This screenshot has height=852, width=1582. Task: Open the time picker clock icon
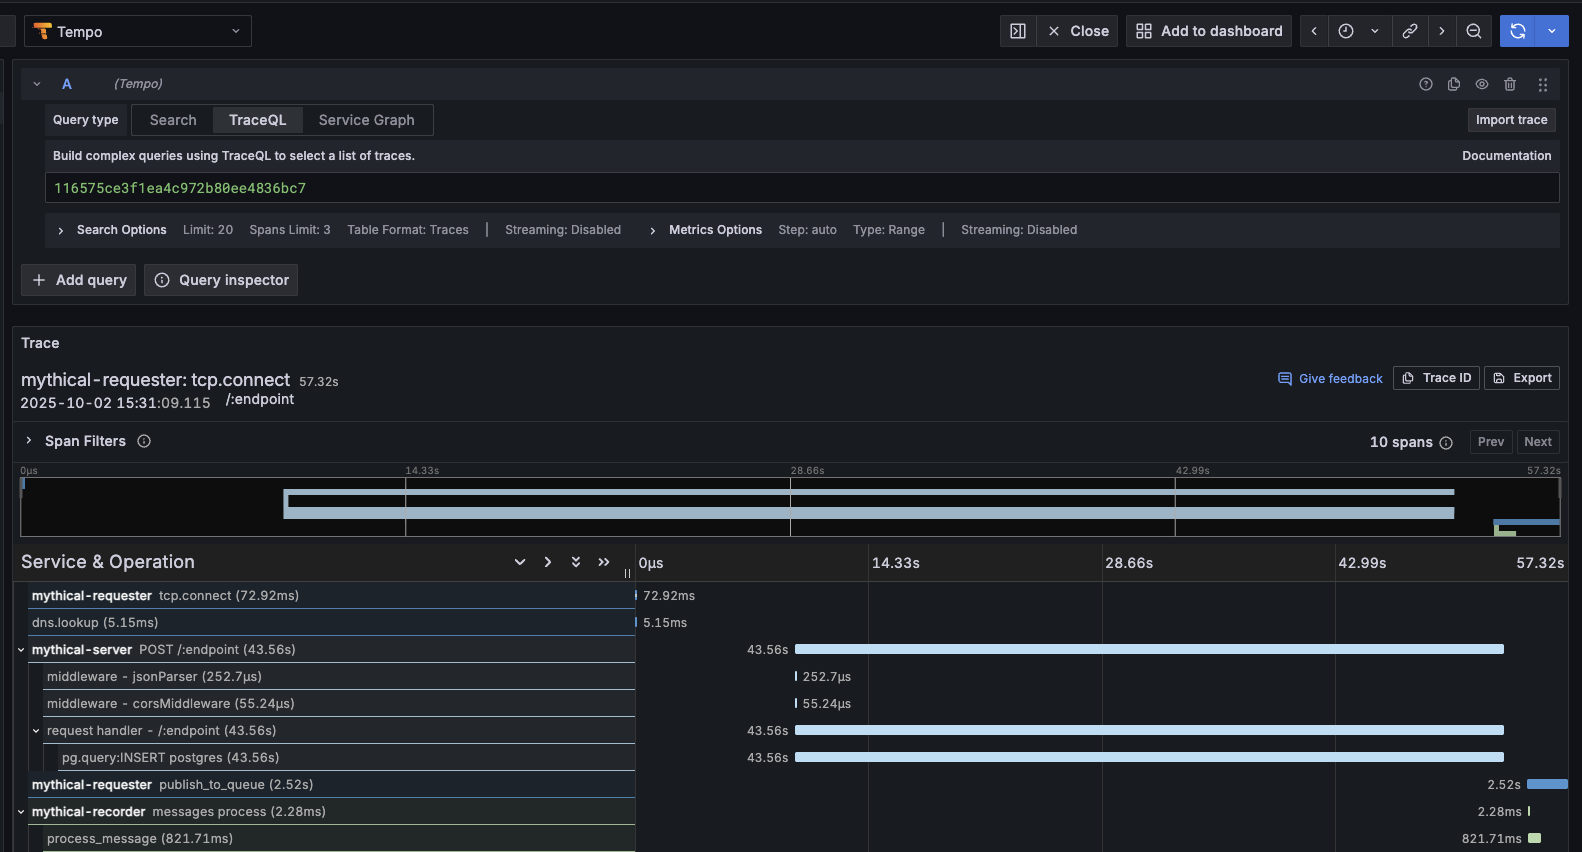point(1346,31)
